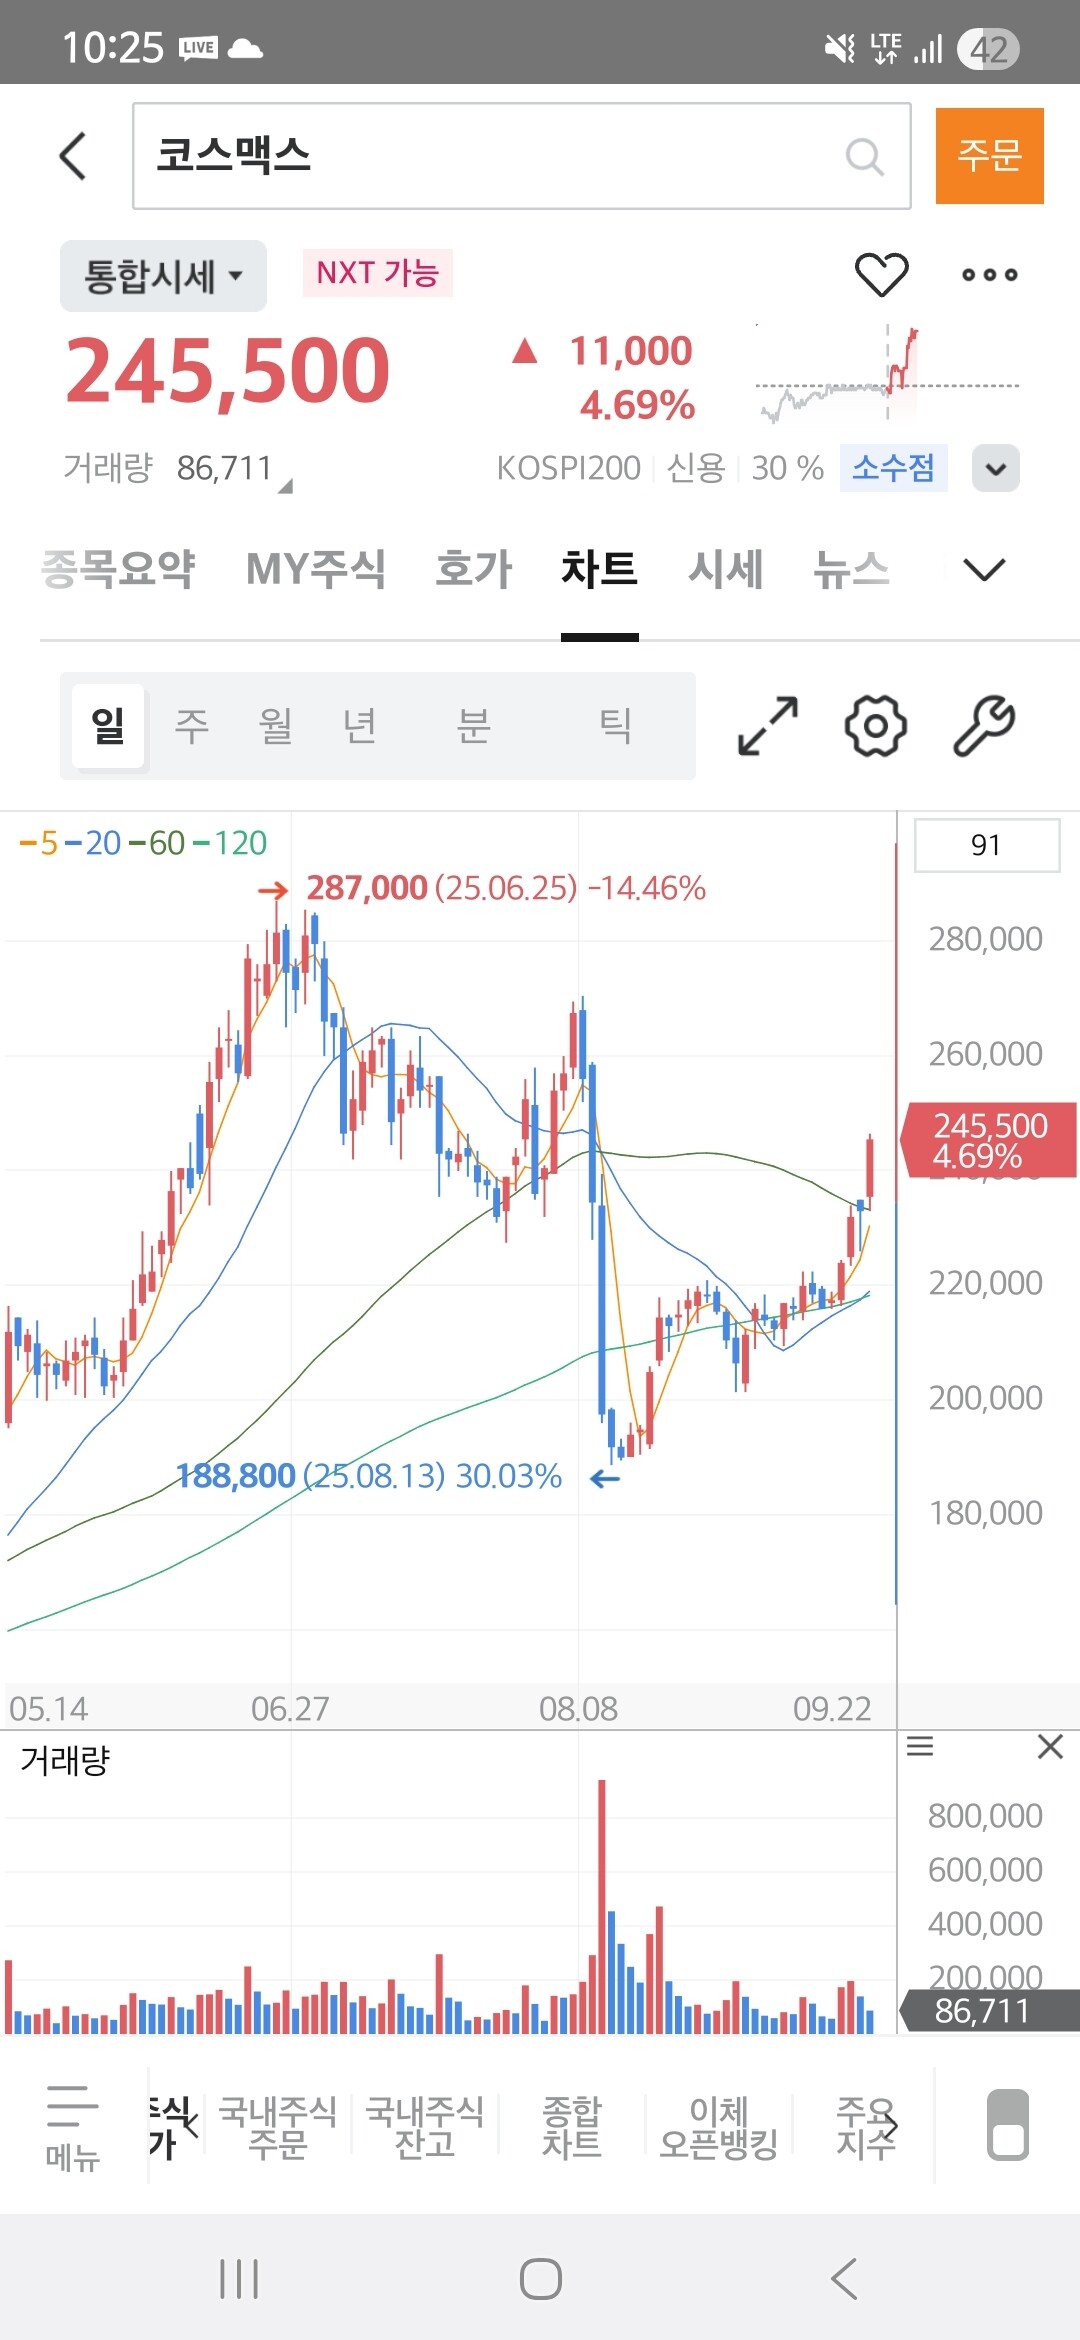Expand stock info details chevron
1080x2340 pixels.
(x=996, y=468)
